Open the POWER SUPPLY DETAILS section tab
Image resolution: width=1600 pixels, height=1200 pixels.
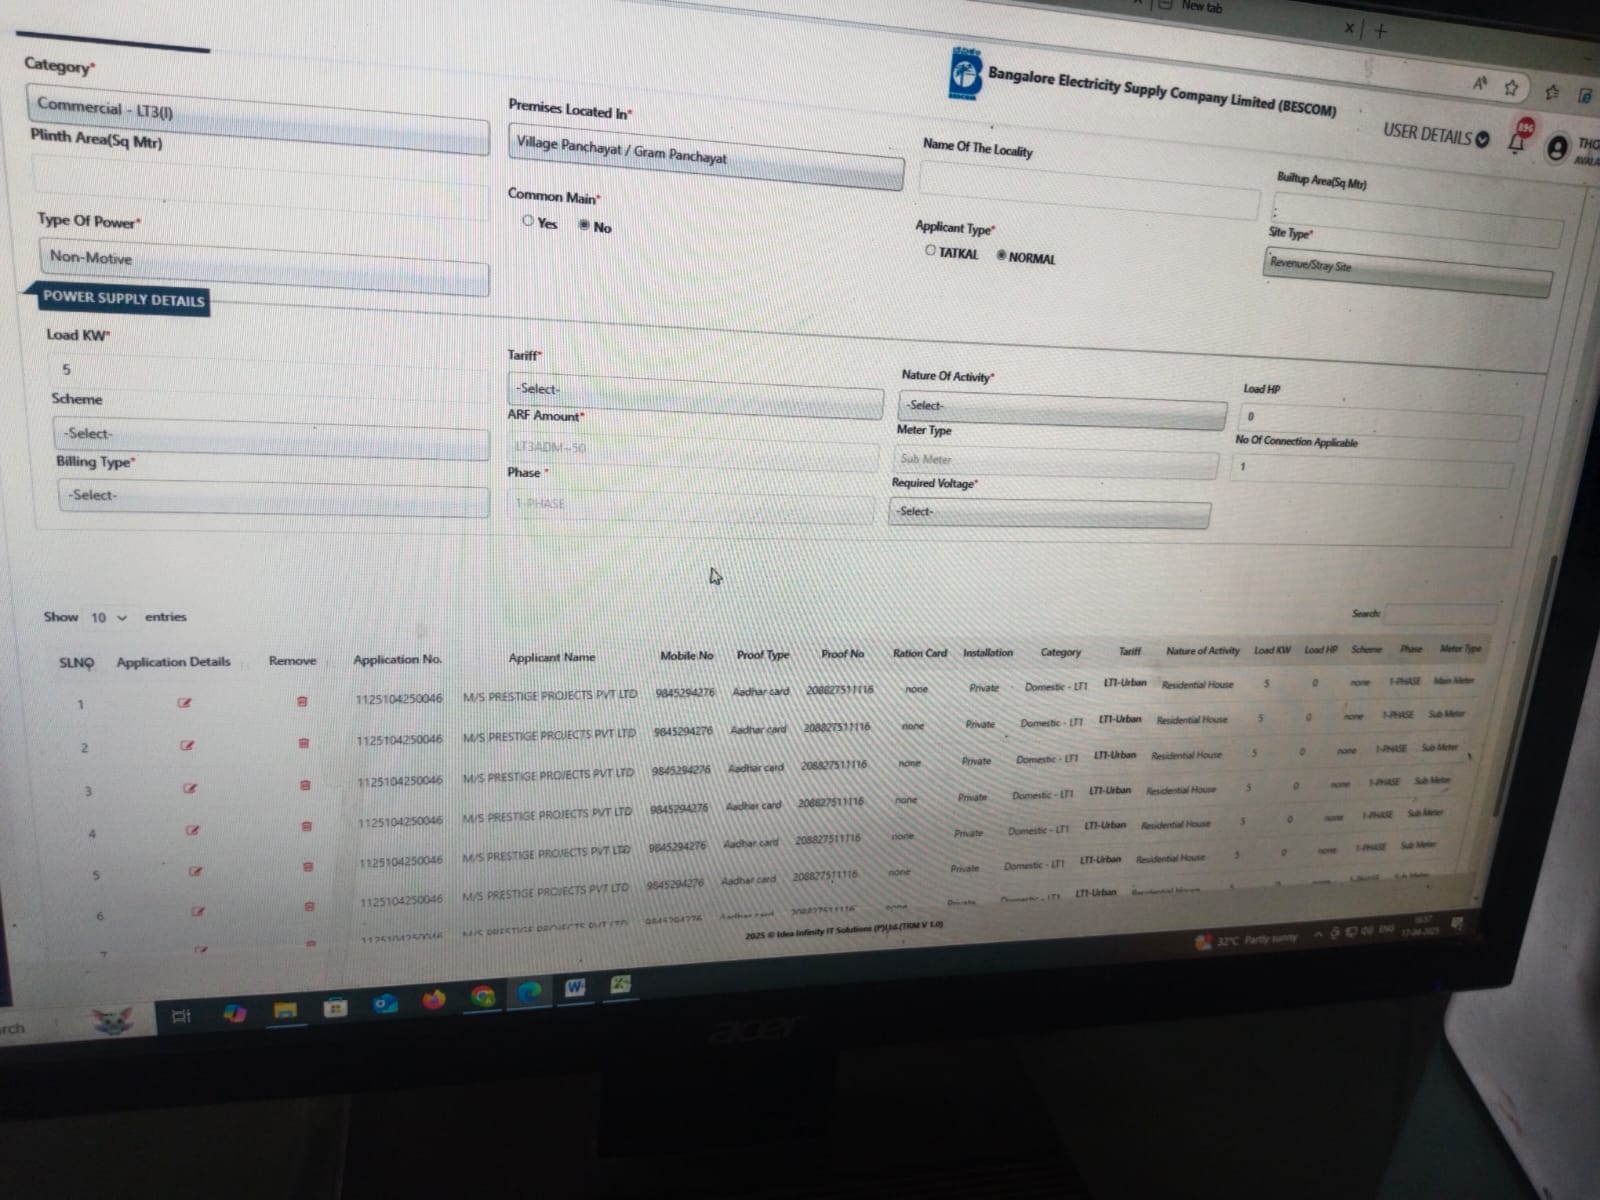tap(123, 298)
